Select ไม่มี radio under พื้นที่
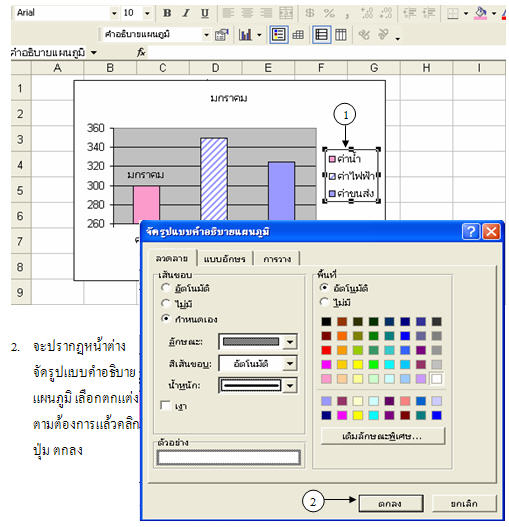The image size is (509, 527). (x=324, y=302)
